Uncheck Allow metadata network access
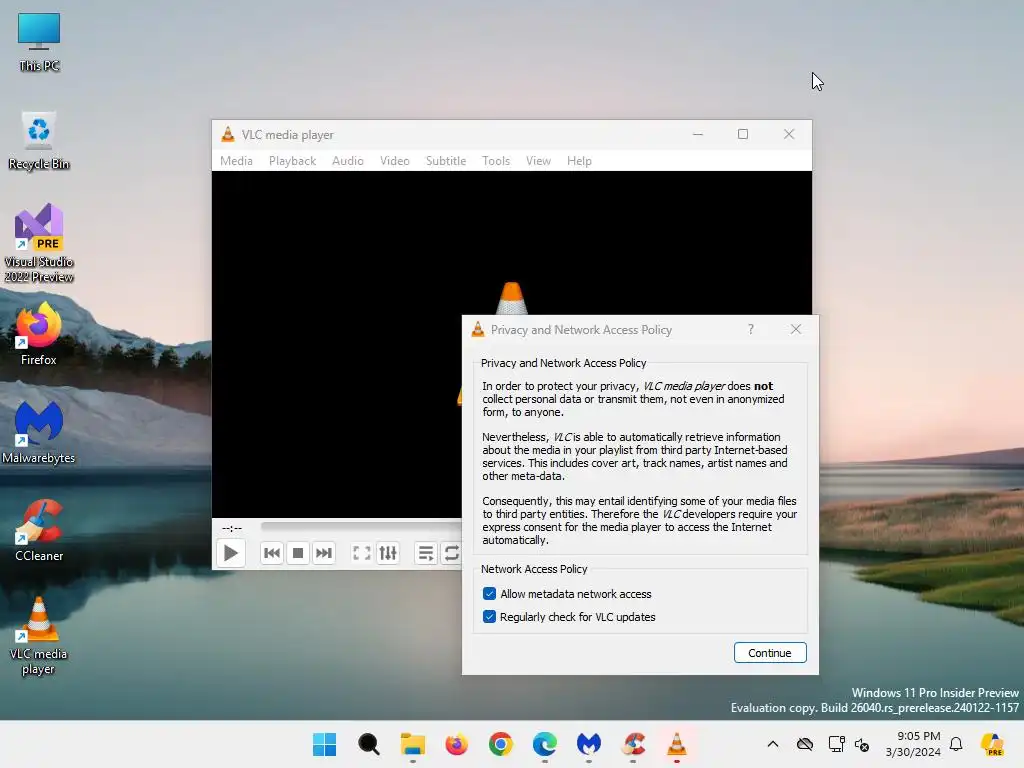 (489, 594)
